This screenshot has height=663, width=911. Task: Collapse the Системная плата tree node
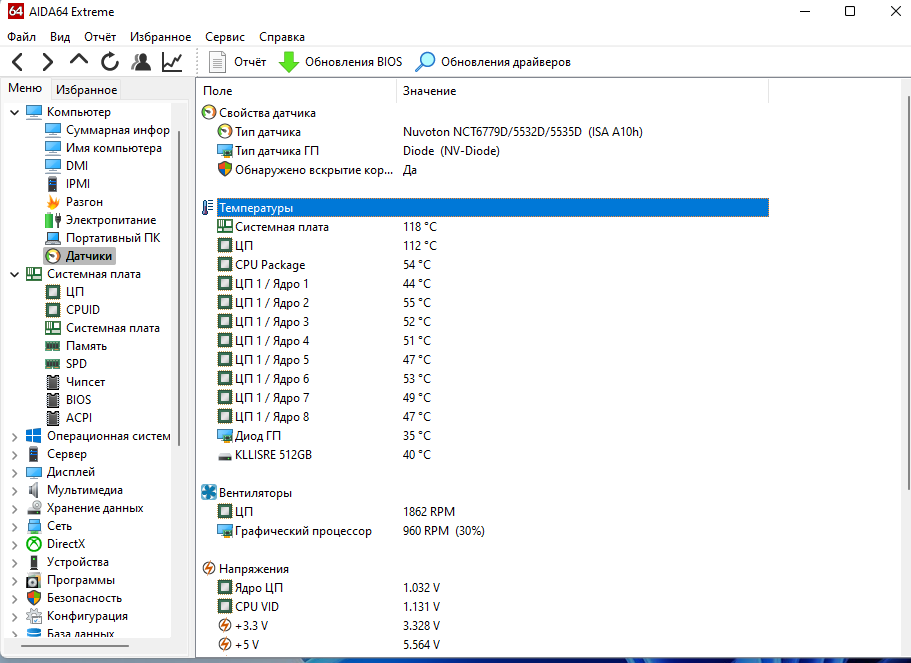15,274
